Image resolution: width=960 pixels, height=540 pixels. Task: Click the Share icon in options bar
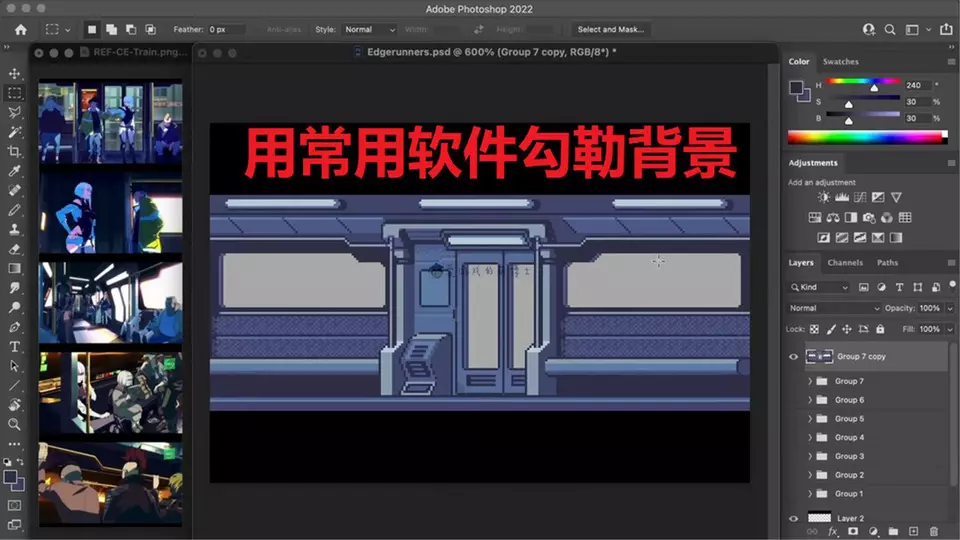946,29
